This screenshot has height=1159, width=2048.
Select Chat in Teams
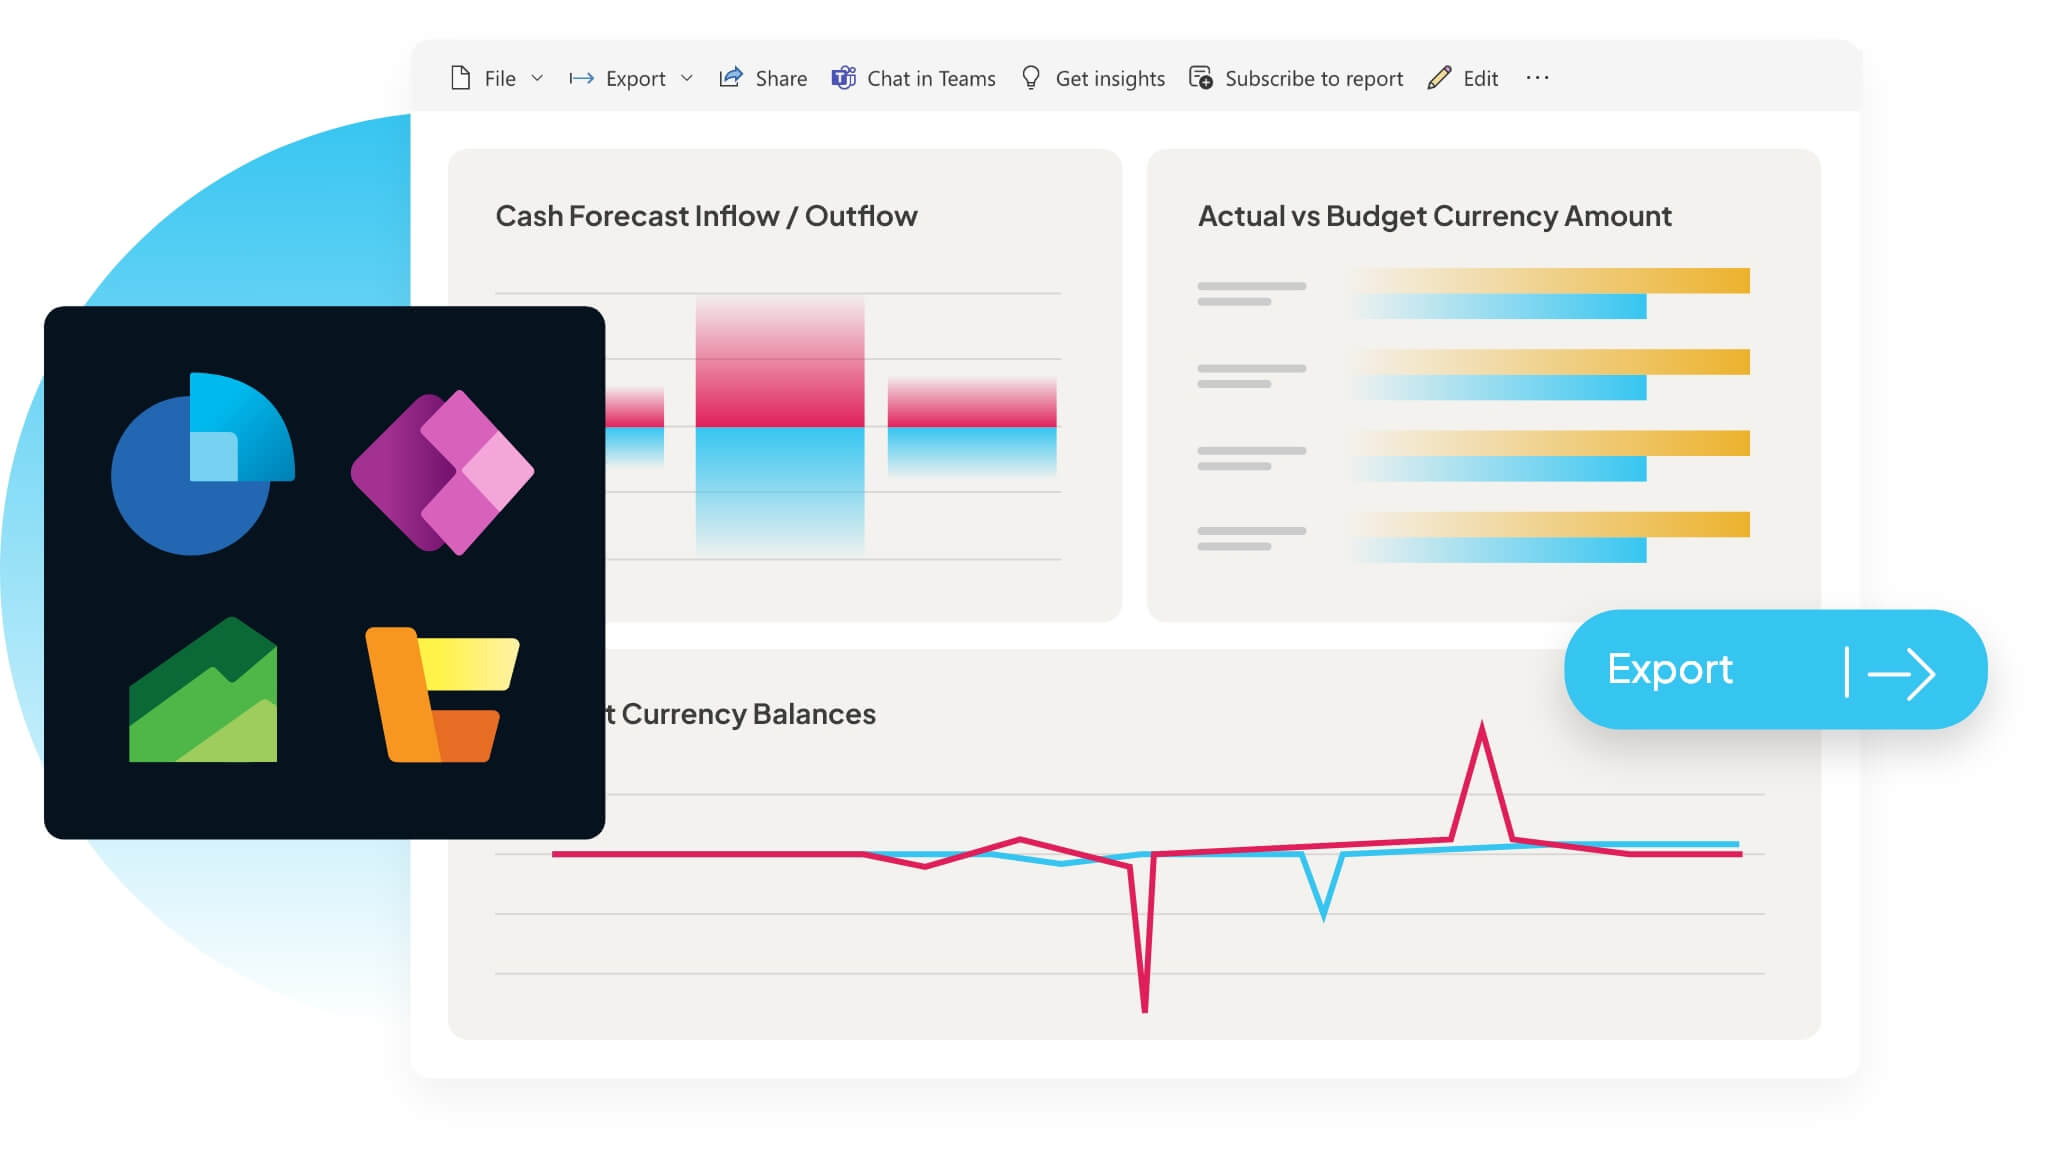coord(931,78)
